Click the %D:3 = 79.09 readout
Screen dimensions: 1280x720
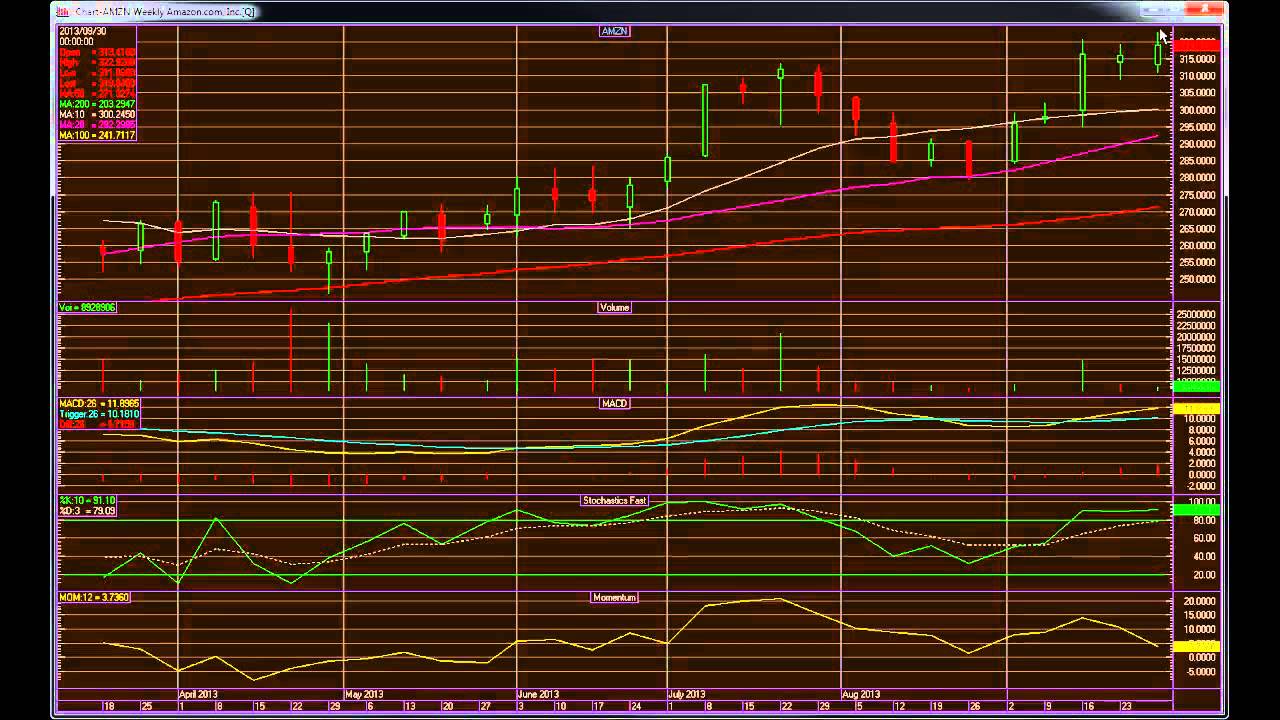coord(88,510)
